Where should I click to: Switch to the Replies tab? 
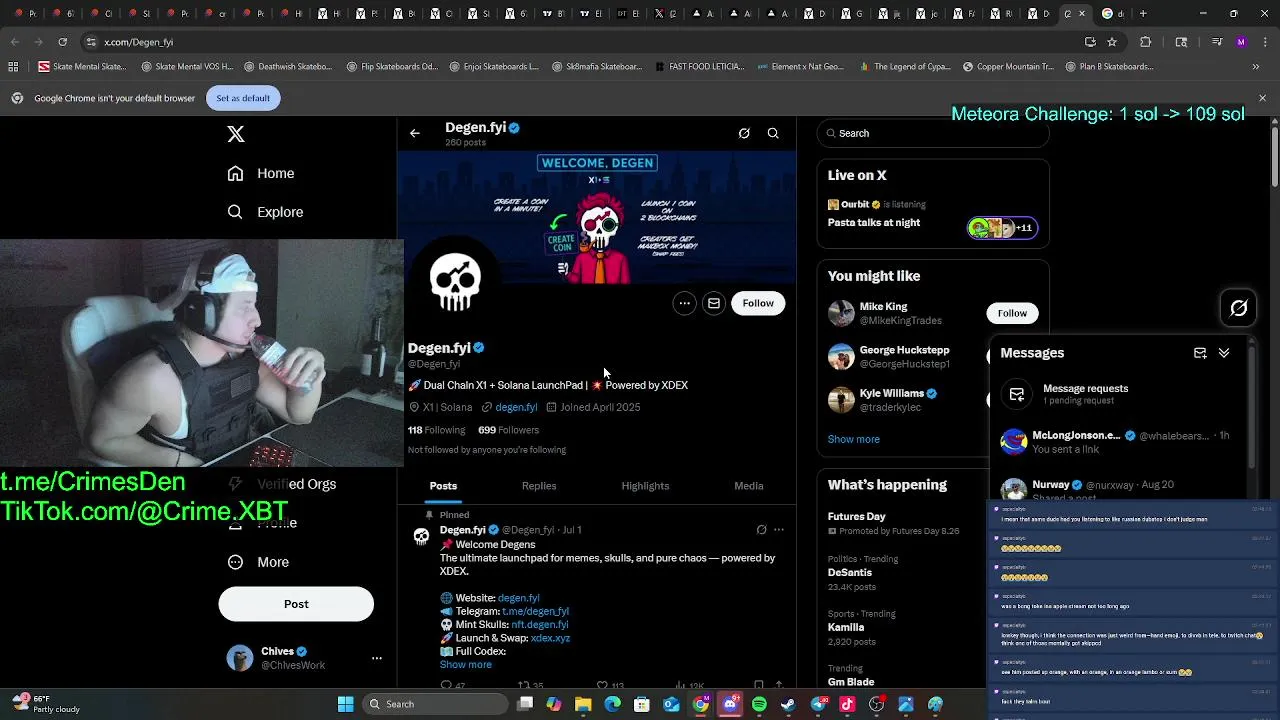(539, 486)
